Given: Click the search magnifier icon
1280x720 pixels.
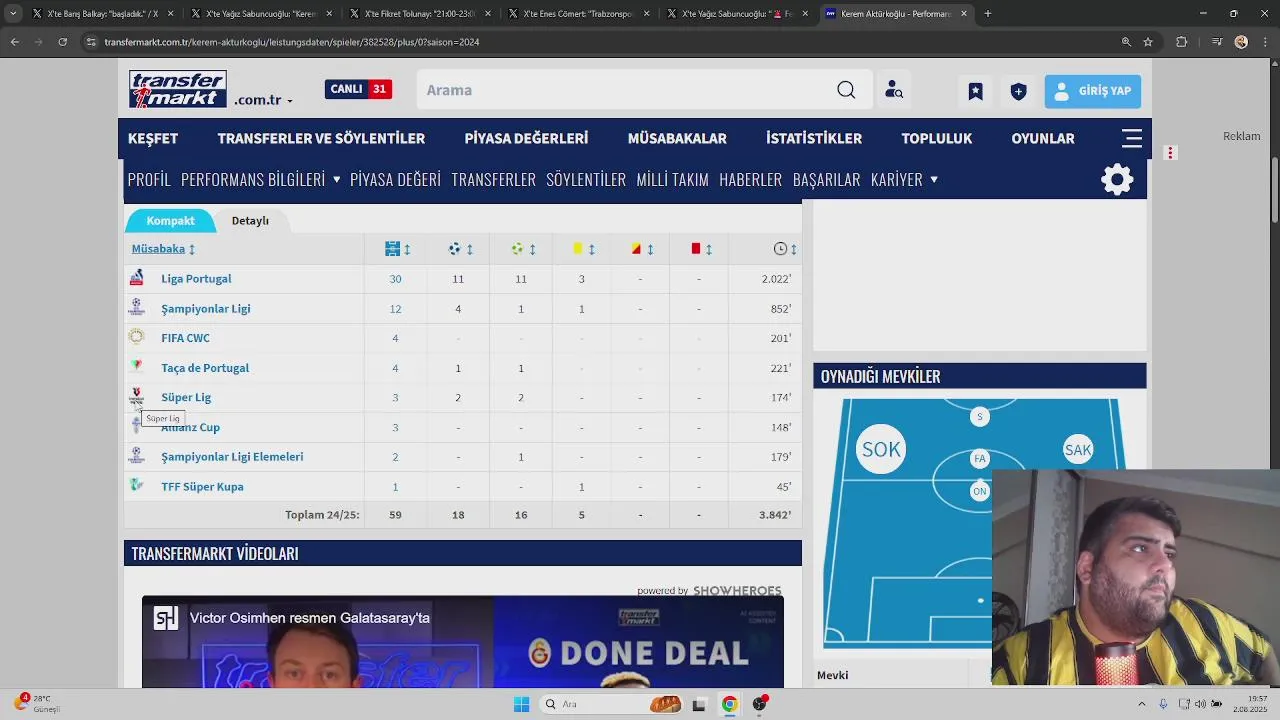Looking at the screenshot, I should tap(846, 90).
